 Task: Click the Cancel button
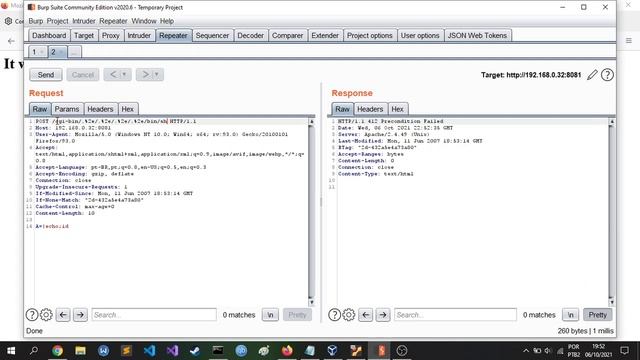tap(83, 75)
